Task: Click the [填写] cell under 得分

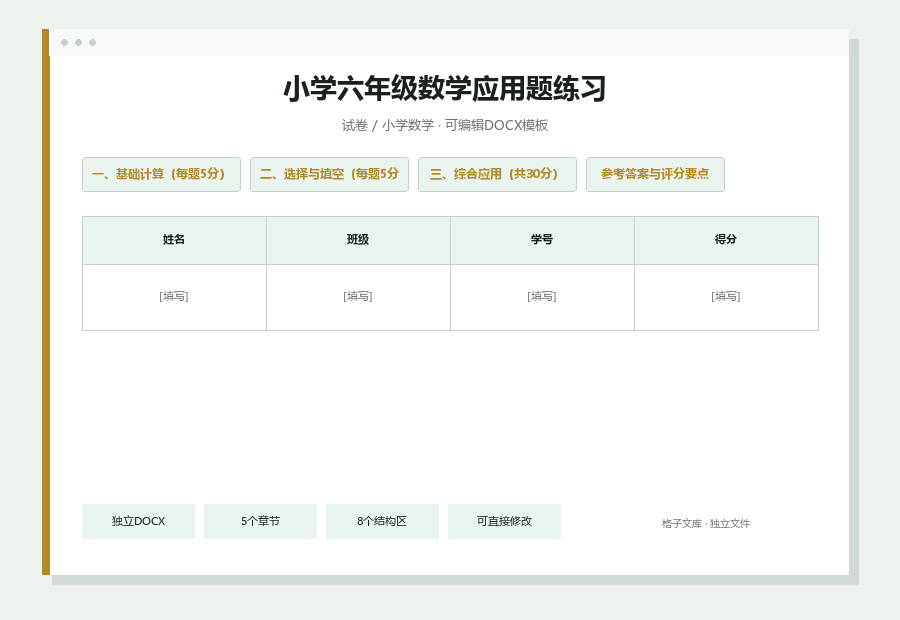Action: click(726, 297)
